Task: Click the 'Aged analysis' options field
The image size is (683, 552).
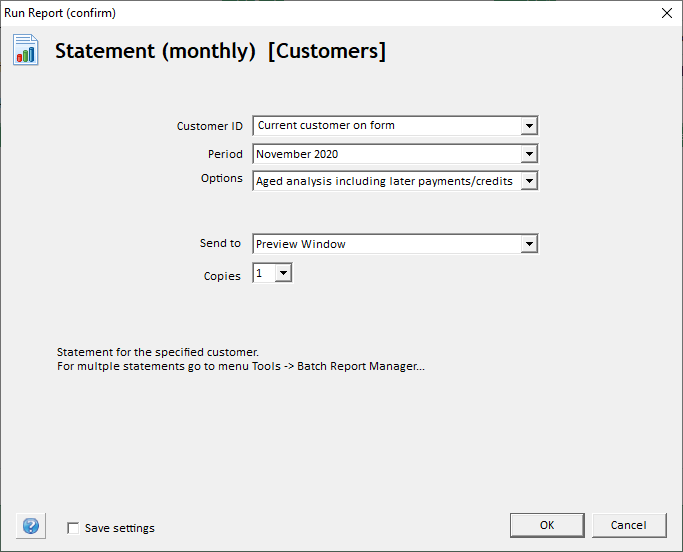Action: pos(387,181)
